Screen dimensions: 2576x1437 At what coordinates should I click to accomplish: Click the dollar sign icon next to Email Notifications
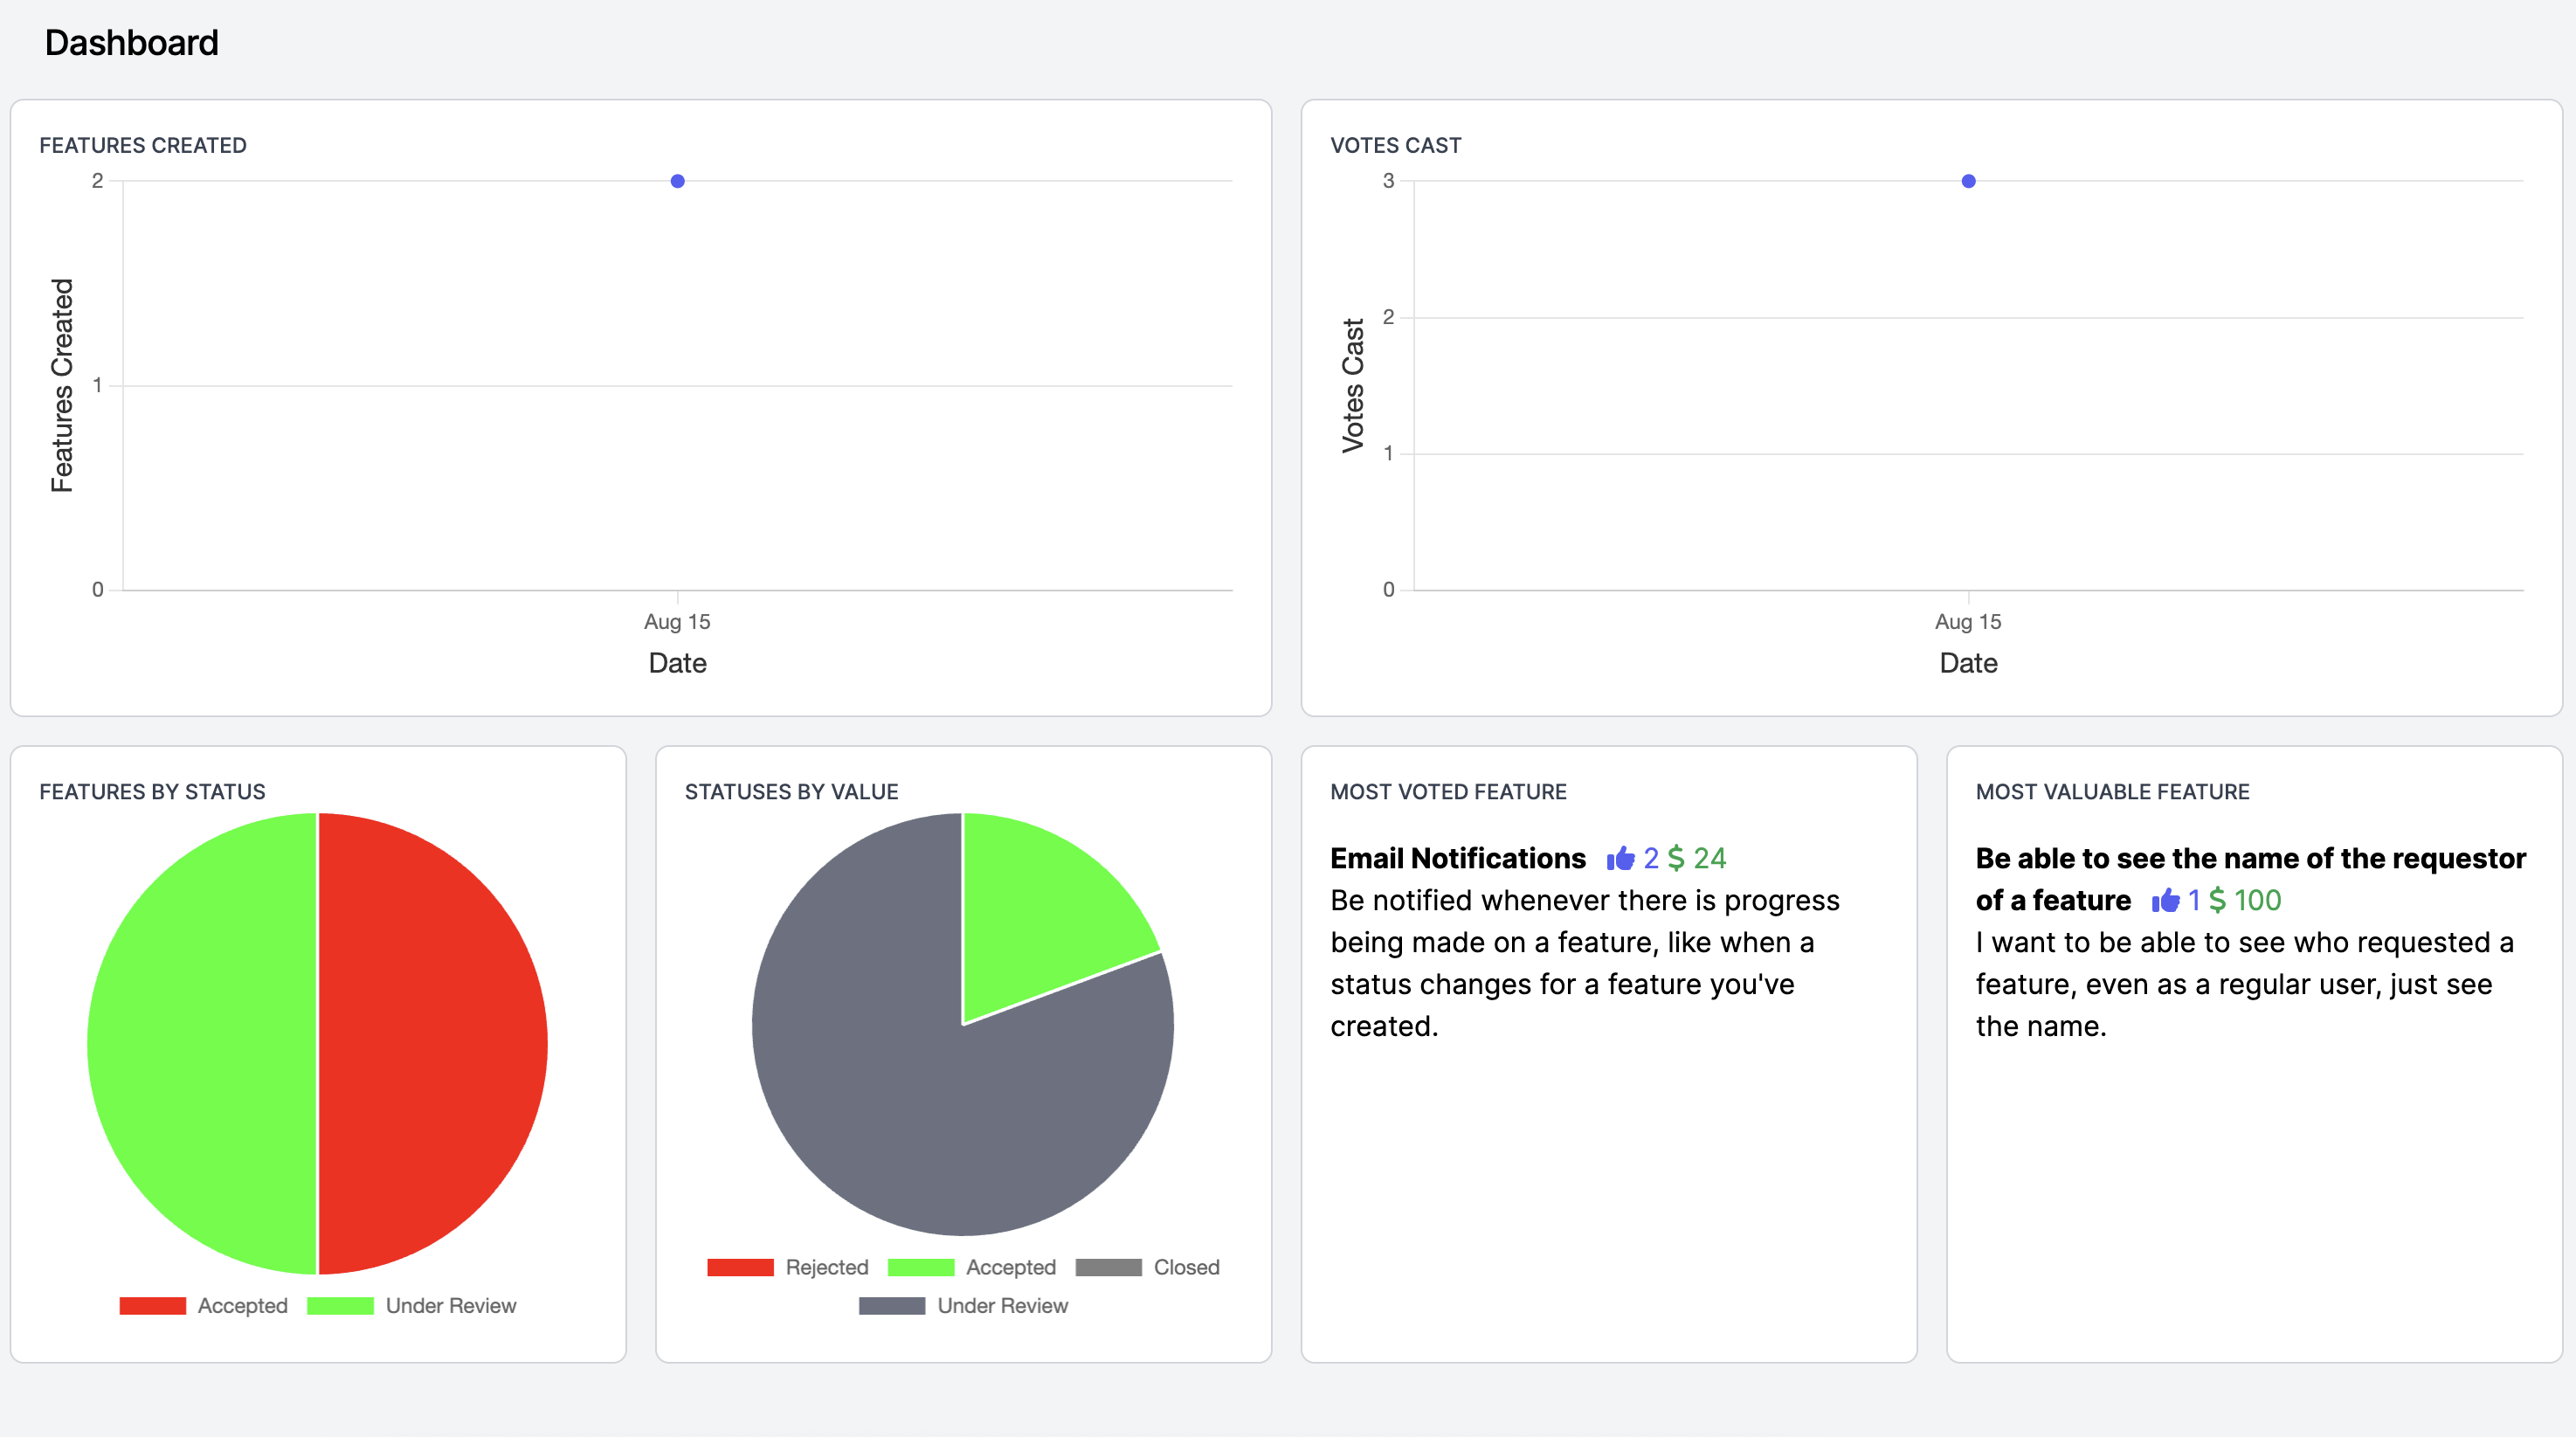[1677, 858]
